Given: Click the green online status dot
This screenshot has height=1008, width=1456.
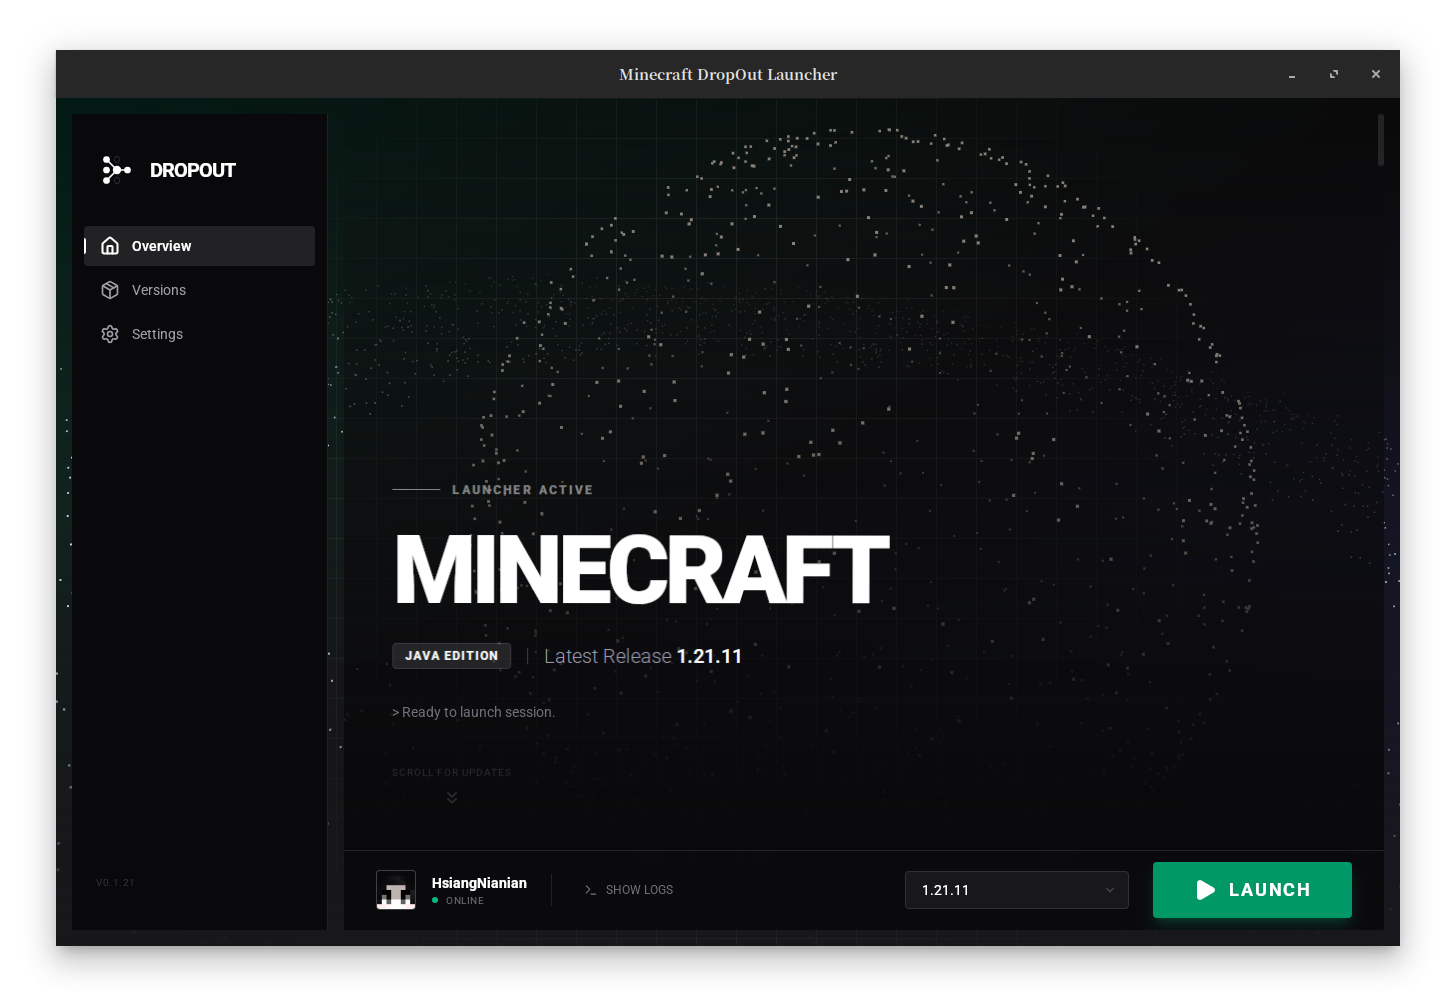Looking at the screenshot, I should click(435, 901).
